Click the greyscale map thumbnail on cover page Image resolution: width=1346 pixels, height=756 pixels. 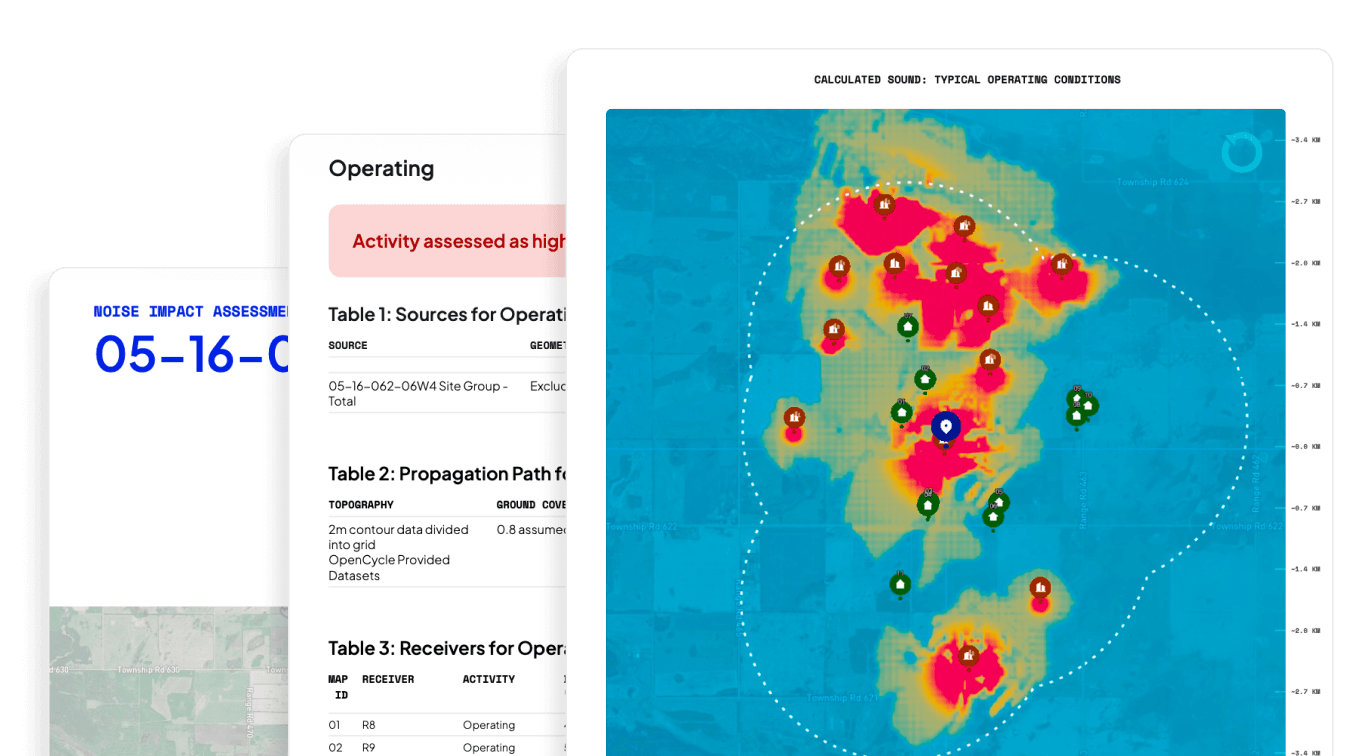168,680
